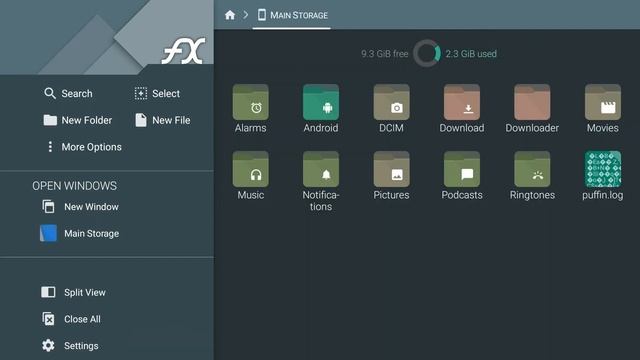This screenshot has height=360, width=640.
Task: Open the Alarms folder
Action: [x=250, y=109]
